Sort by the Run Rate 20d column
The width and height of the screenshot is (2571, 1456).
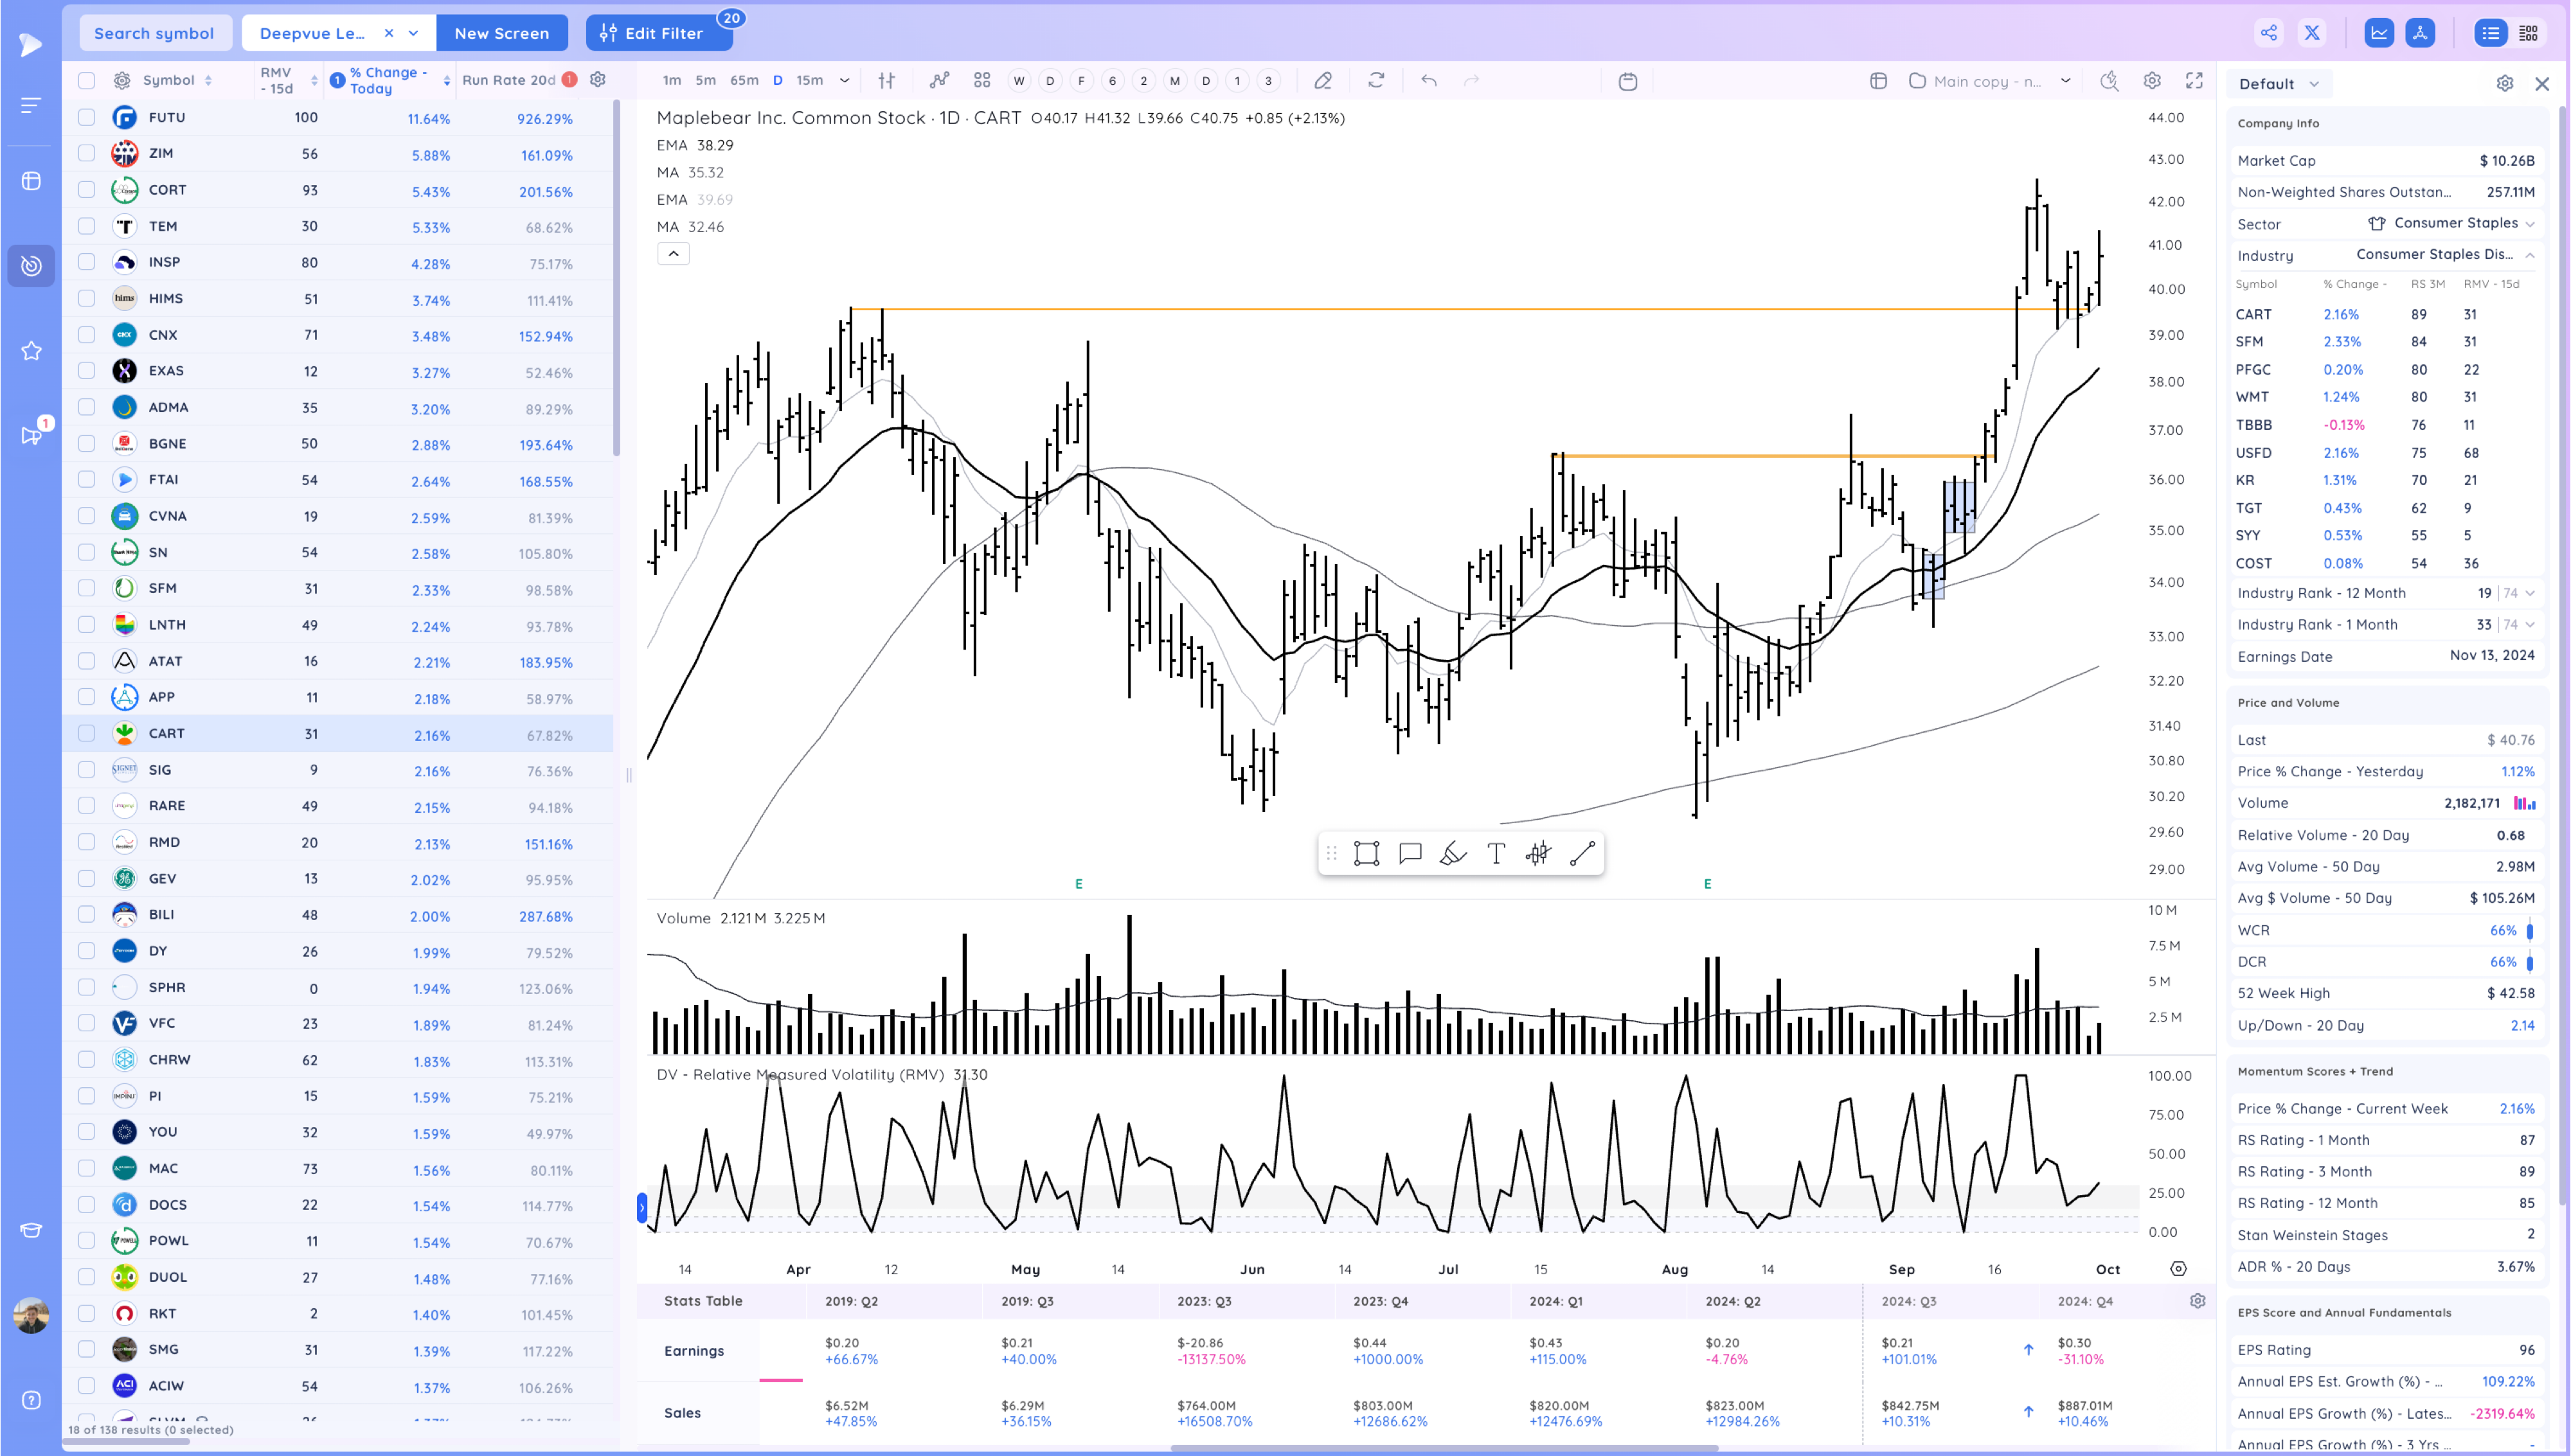pyautogui.click(x=509, y=80)
